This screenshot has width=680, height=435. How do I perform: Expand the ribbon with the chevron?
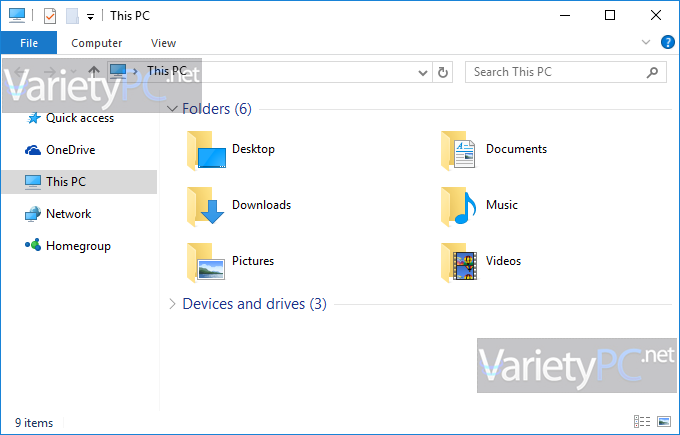point(646,42)
